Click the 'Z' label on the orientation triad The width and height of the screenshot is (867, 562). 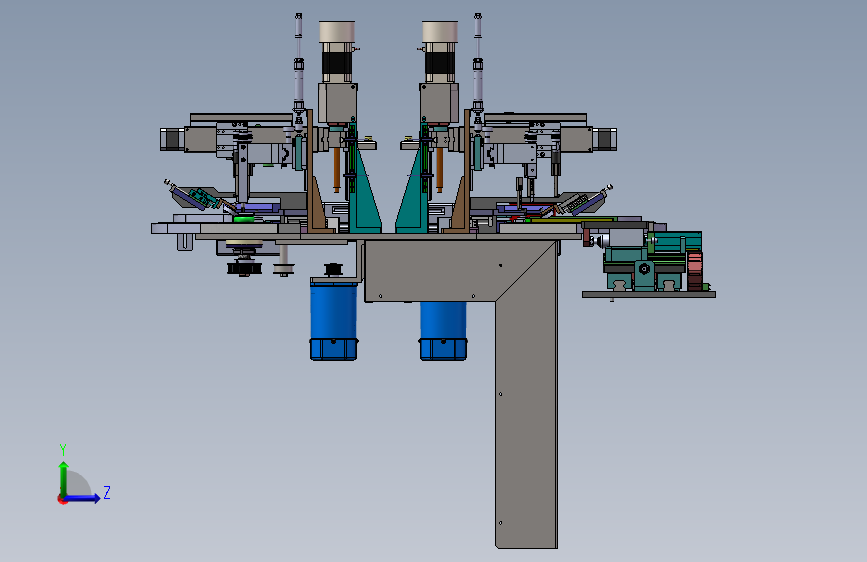(x=107, y=492)
